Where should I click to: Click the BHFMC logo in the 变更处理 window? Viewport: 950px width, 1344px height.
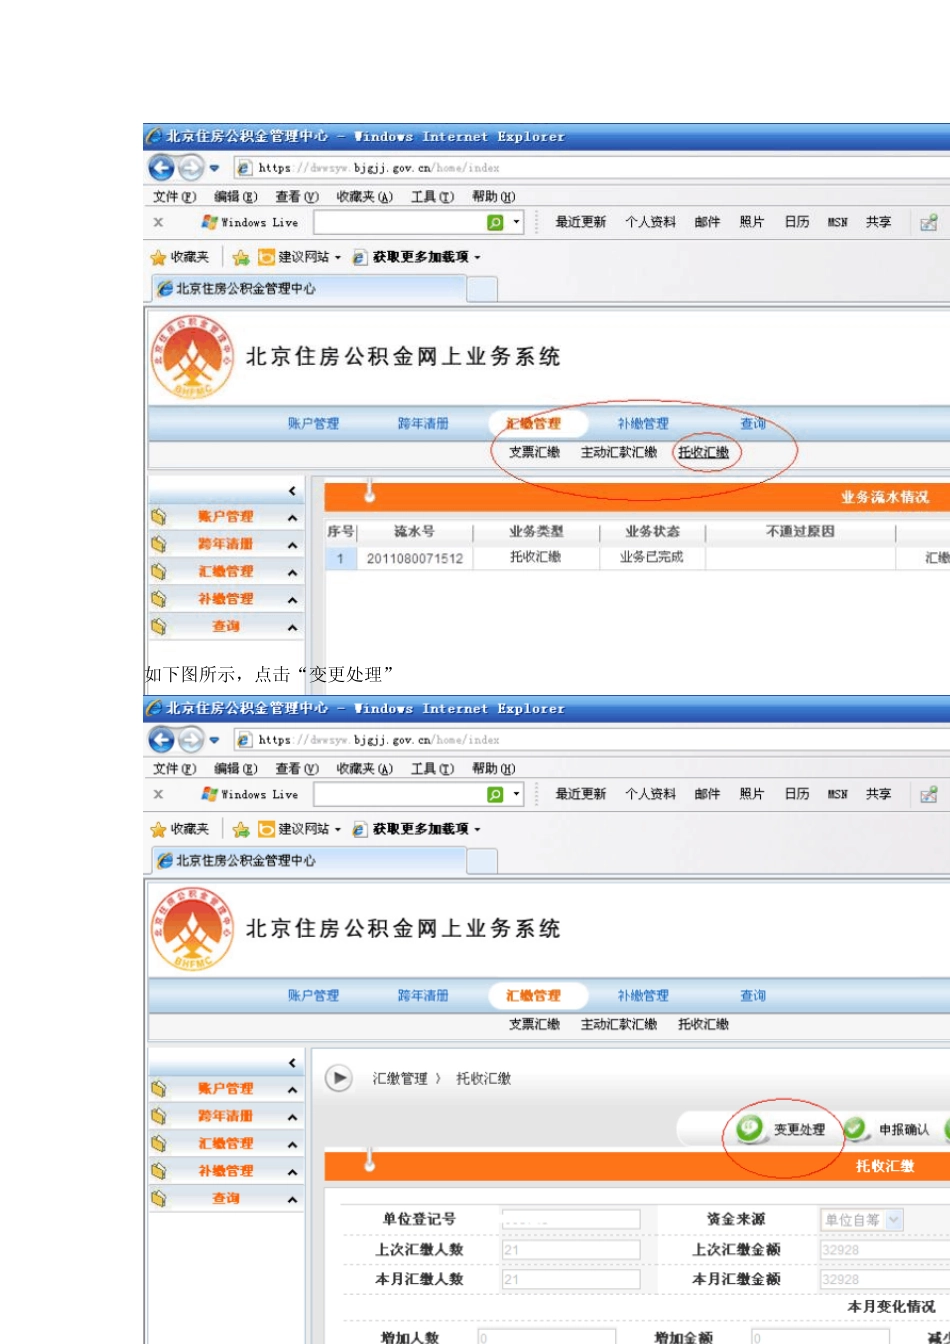[x=192, y=930]
